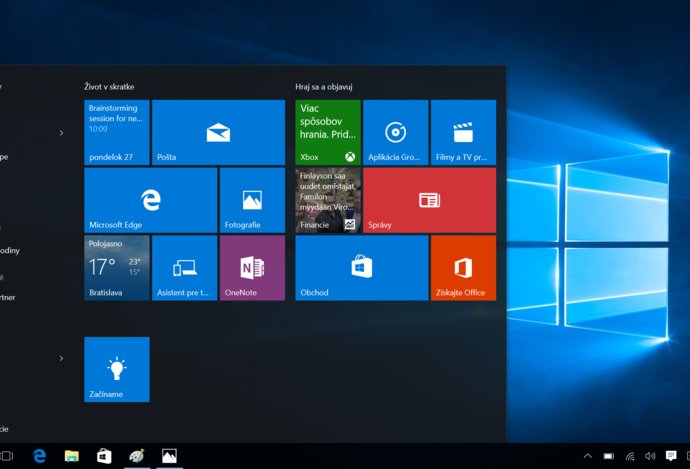The image size is (690, 469).
Task: Click the Hraj sa a objavuj group heading
Action: click(x=324, y=87)
